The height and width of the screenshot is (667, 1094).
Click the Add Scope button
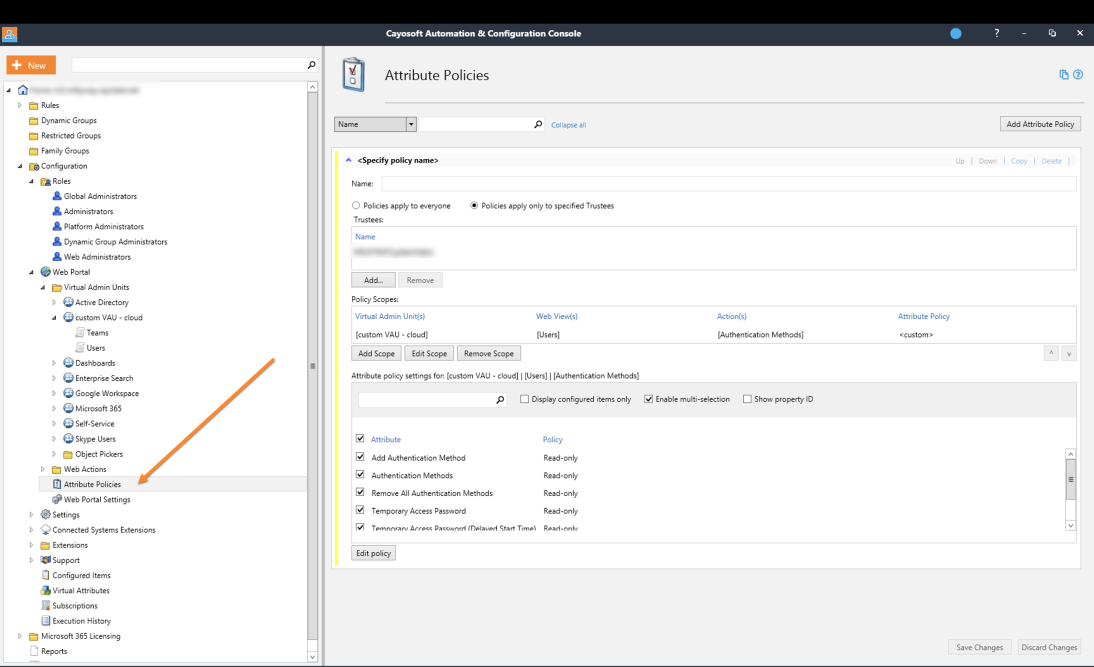[x=376, y=354]
